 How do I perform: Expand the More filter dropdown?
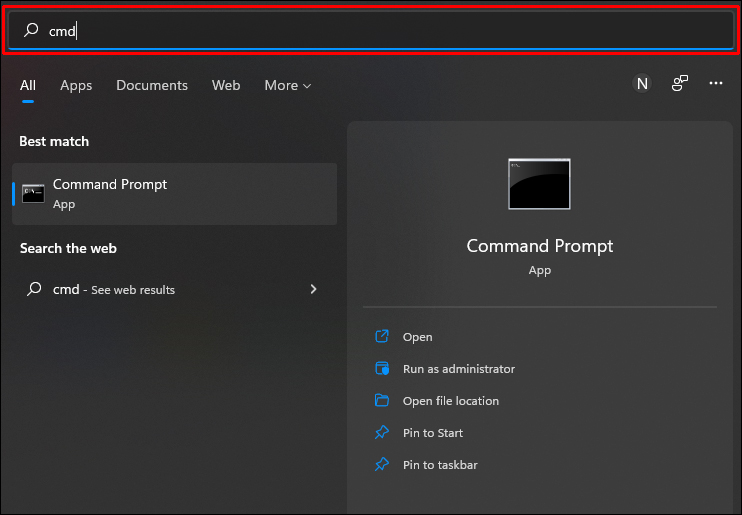pyautogui.click(x=288, y=86)
